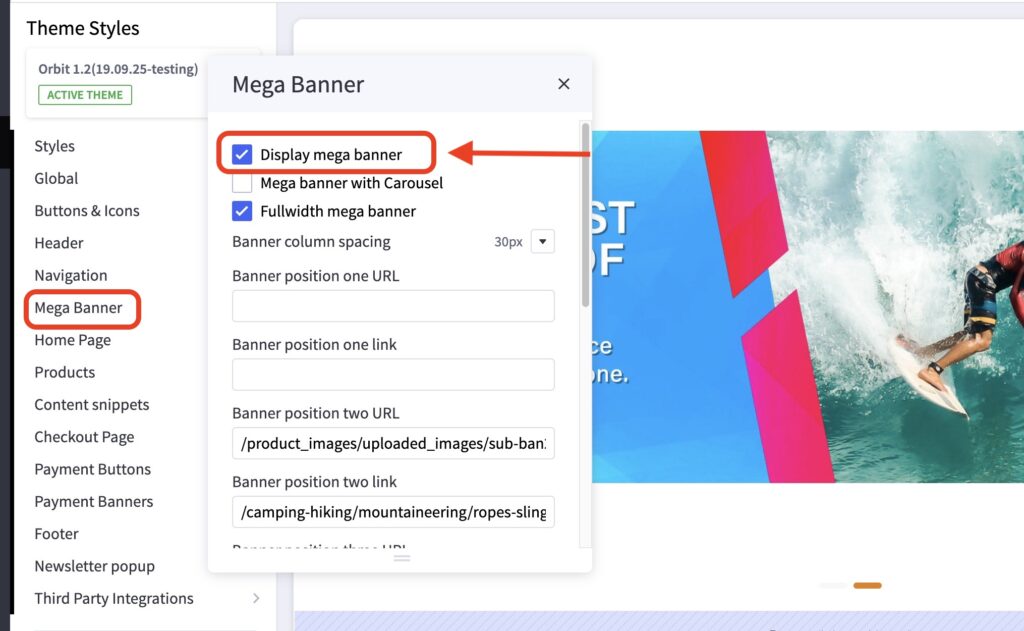Open Styles settings section

[x=55, y=146]
